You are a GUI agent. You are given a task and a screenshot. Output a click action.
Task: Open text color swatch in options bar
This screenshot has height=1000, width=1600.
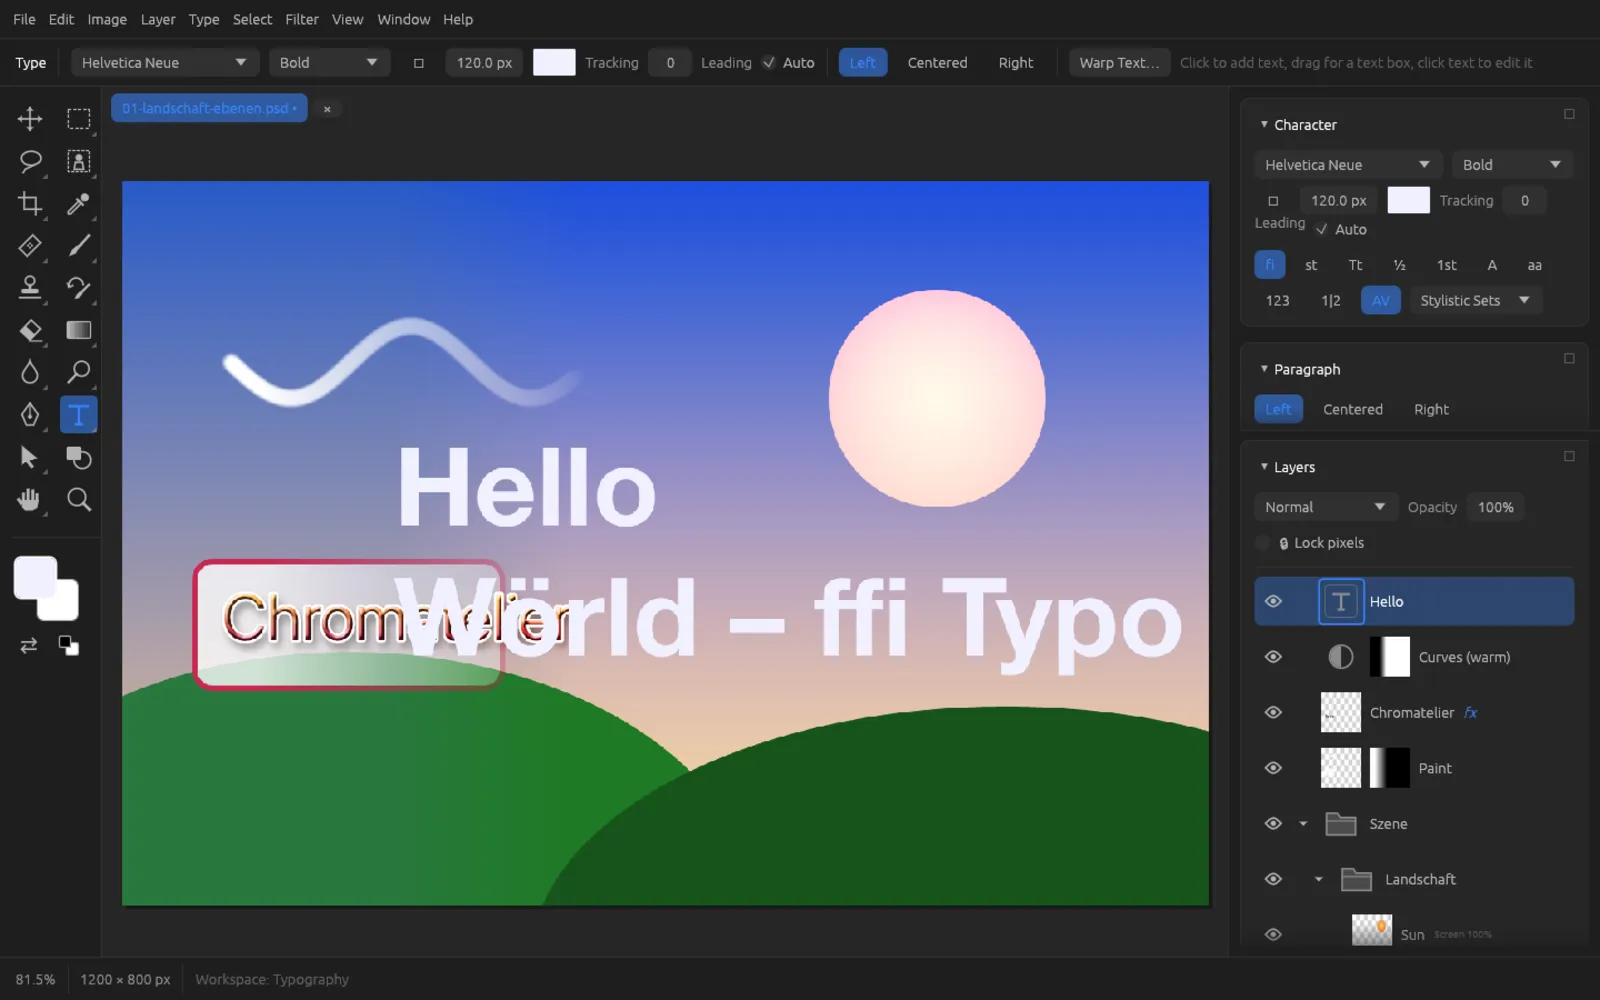(554, 63)
